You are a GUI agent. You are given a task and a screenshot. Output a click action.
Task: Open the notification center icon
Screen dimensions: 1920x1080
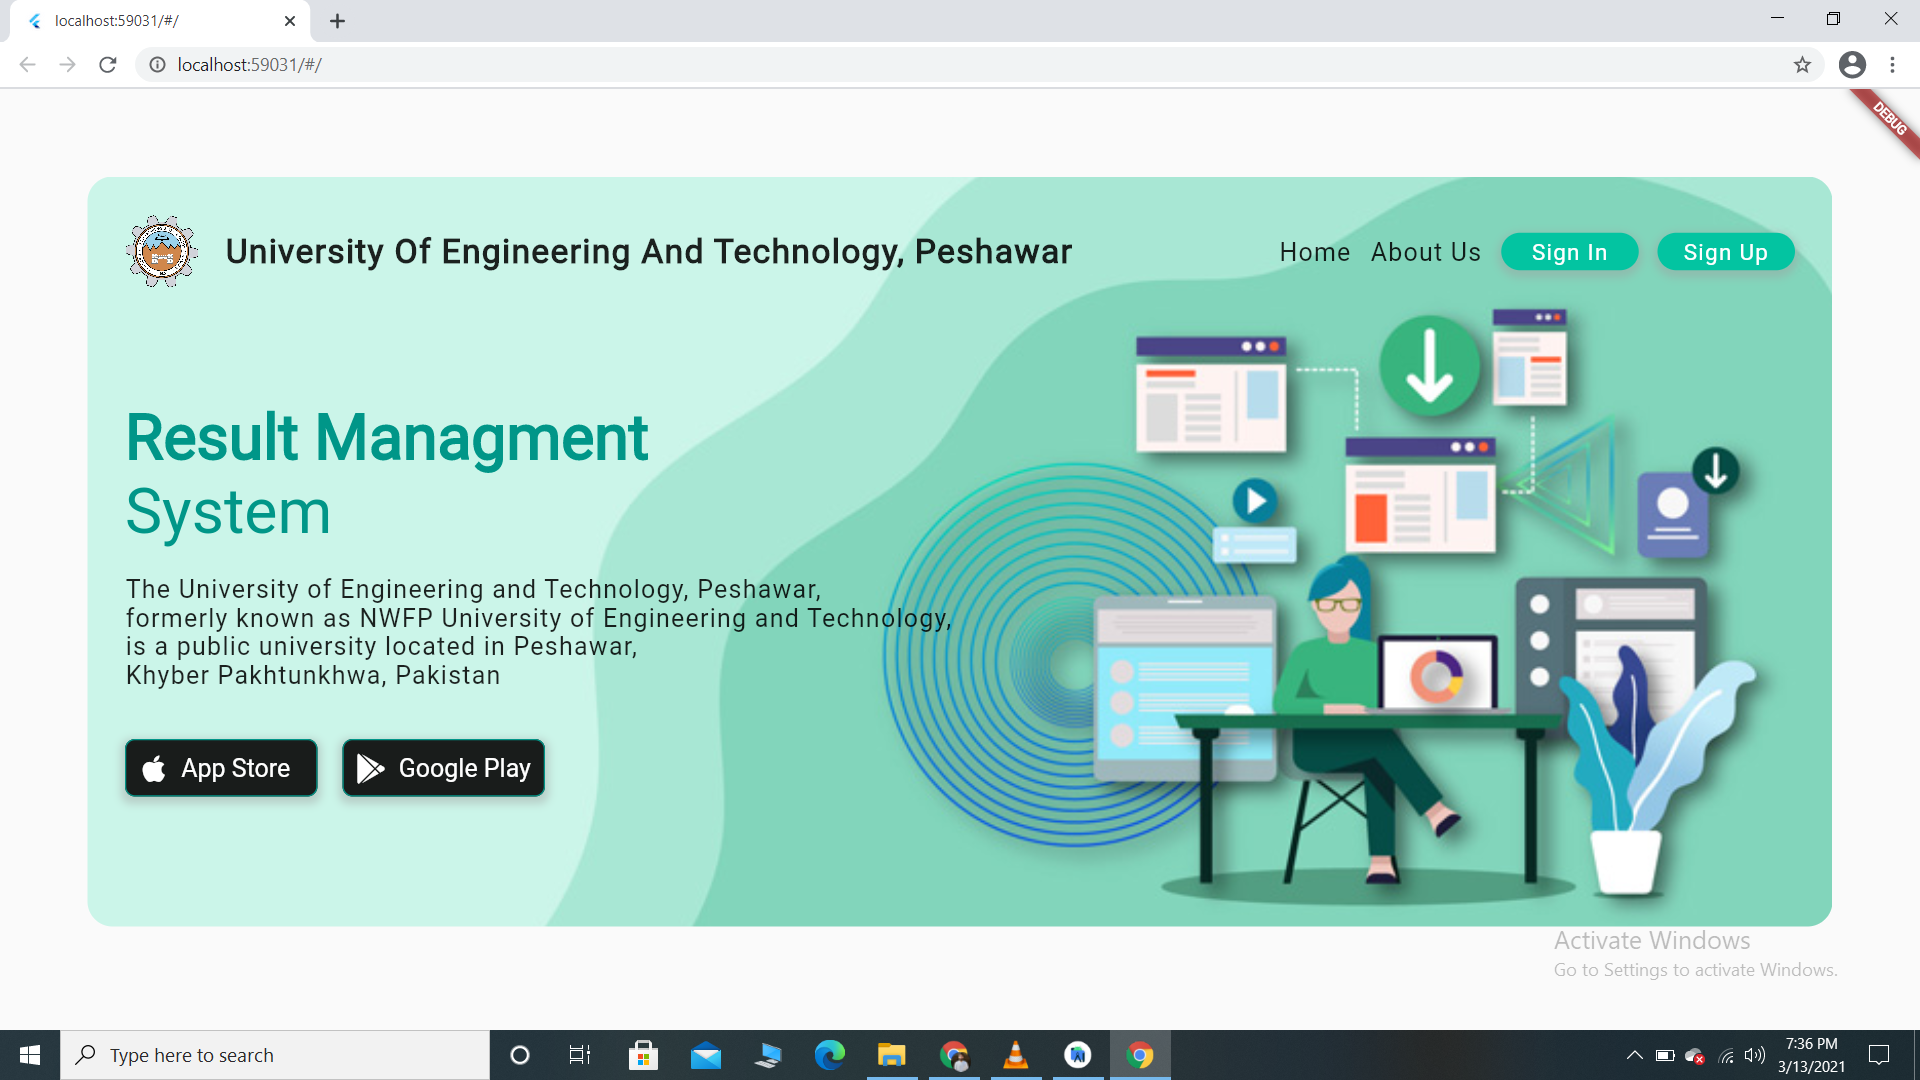[1879, 1055]
